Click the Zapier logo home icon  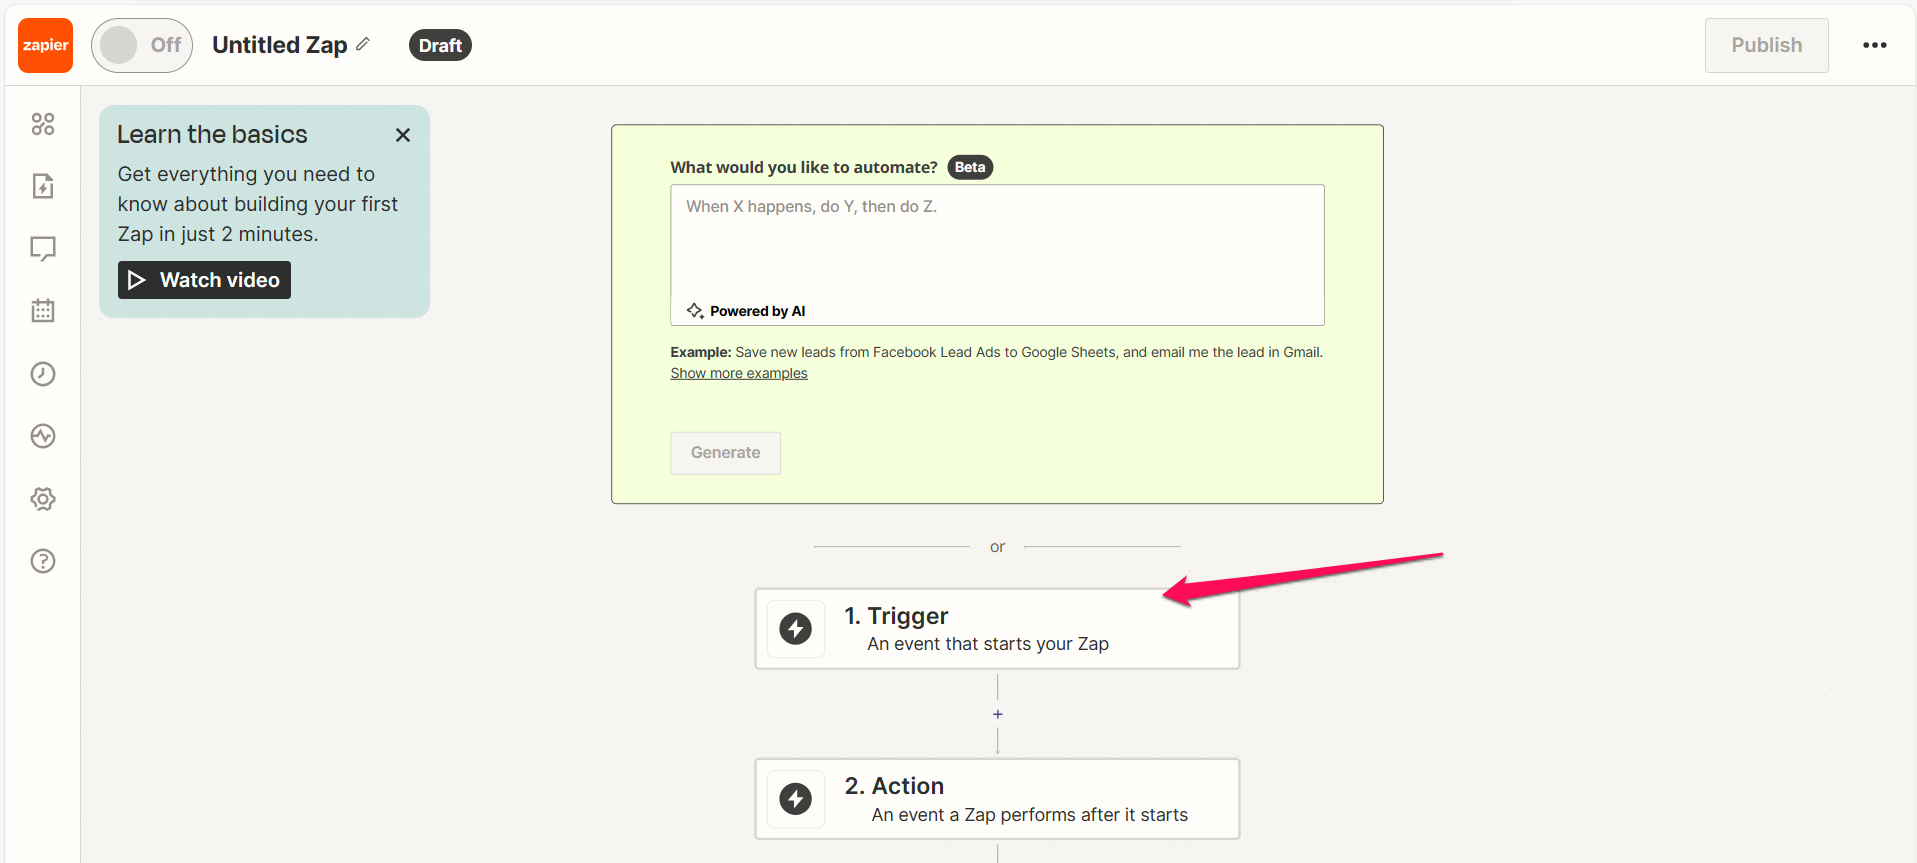(x=45, y=45)
